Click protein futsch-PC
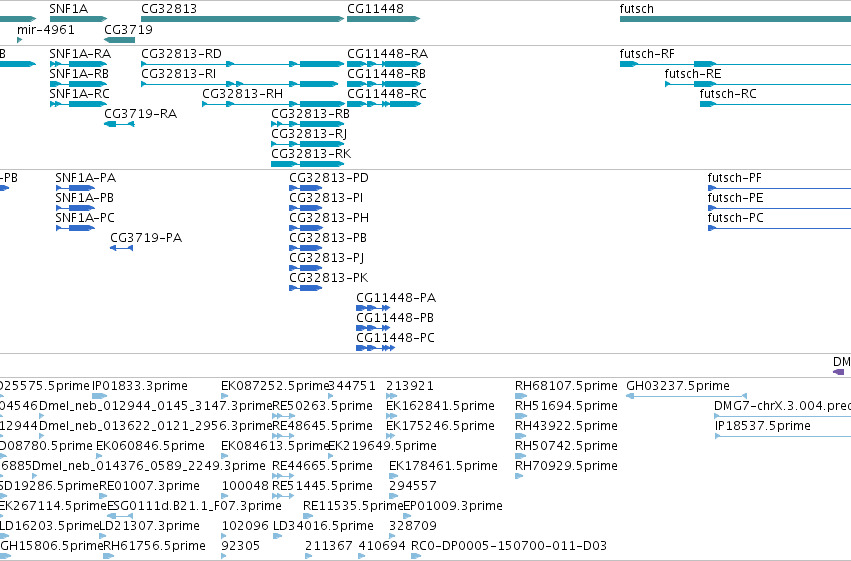This screenshot has width=851, height=561. pos(779,228)
